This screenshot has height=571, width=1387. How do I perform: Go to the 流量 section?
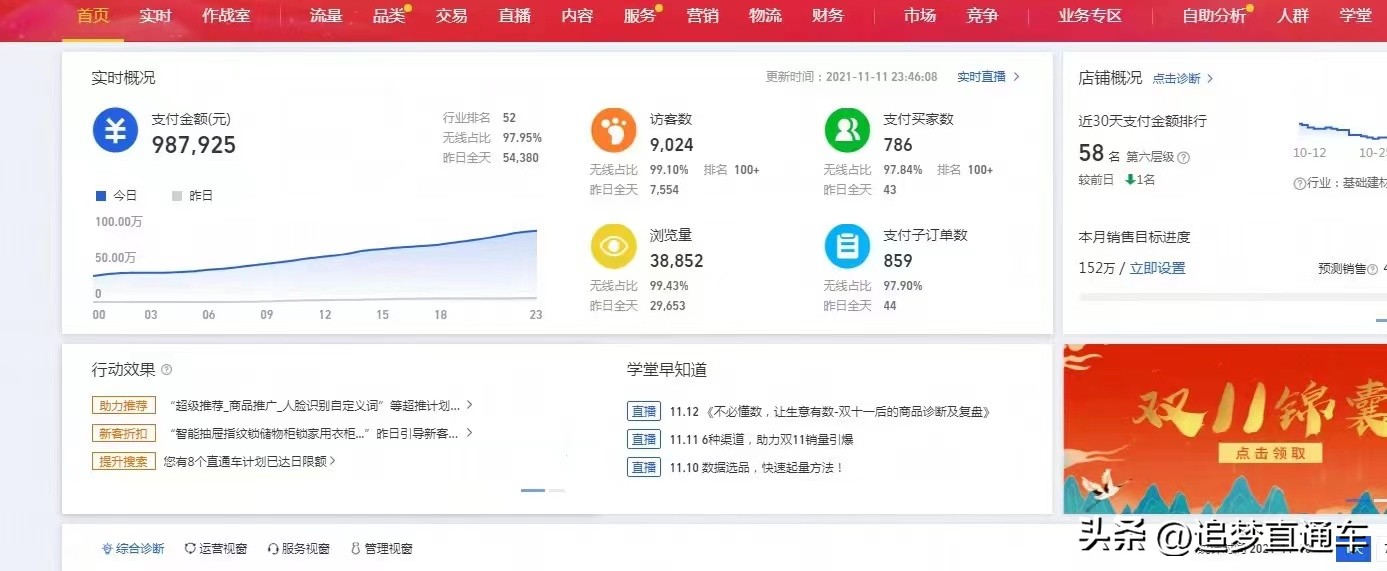point(326,16)
